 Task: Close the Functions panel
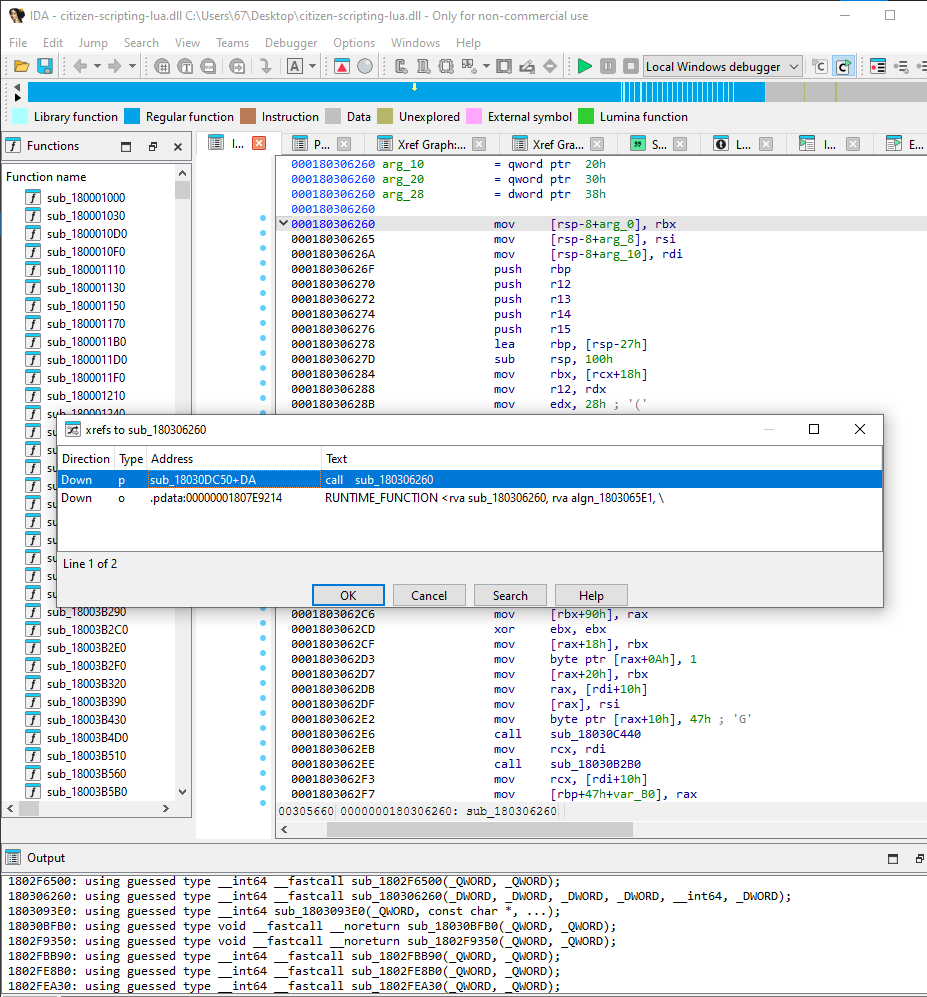tap(178, 147)
